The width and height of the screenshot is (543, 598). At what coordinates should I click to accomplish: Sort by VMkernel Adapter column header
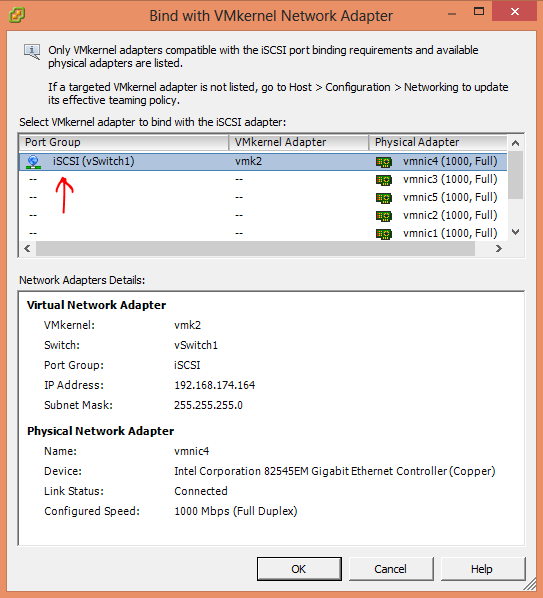[x=299, y=142]
